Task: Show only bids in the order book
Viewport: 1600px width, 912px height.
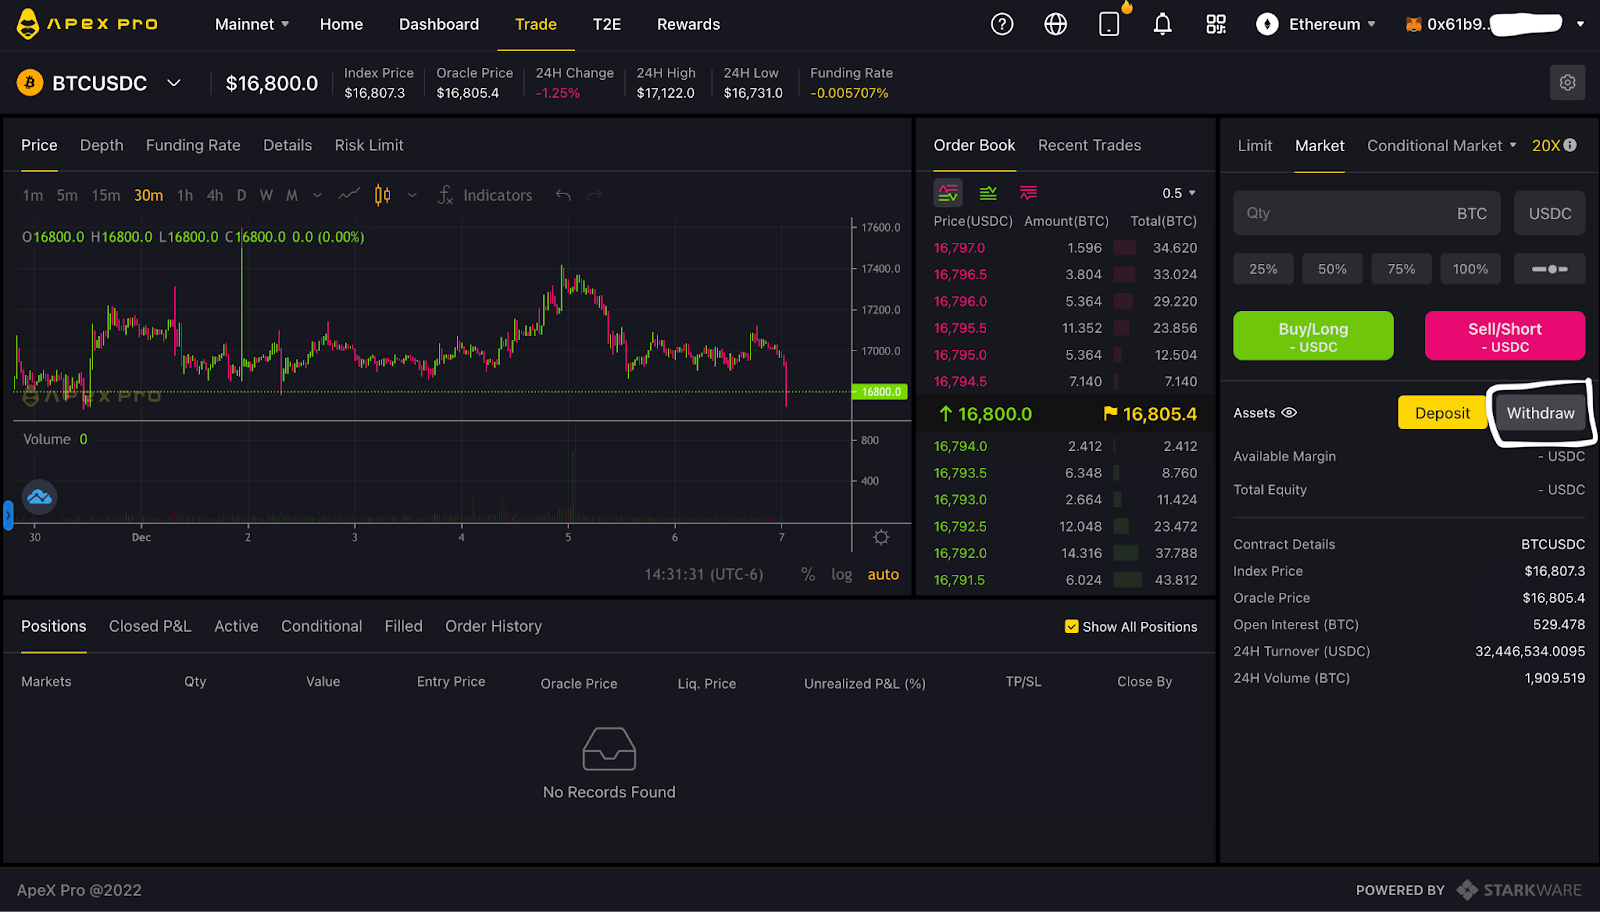Action: point(988,193)
